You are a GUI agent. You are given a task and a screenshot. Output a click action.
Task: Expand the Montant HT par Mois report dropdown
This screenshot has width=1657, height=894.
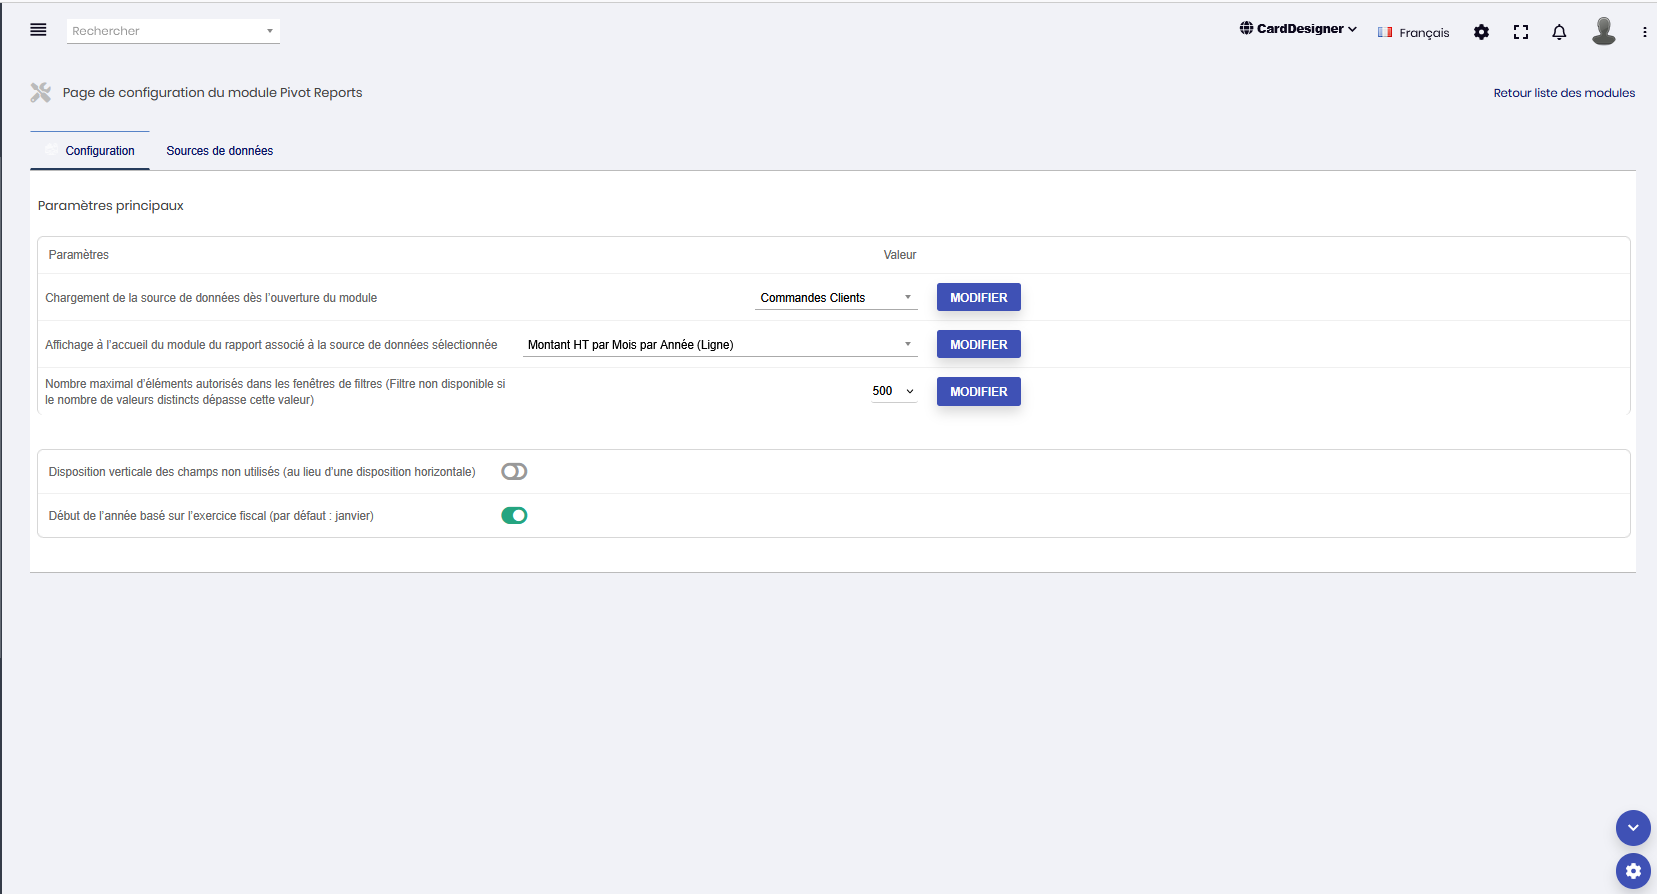(x=720, y=345)
